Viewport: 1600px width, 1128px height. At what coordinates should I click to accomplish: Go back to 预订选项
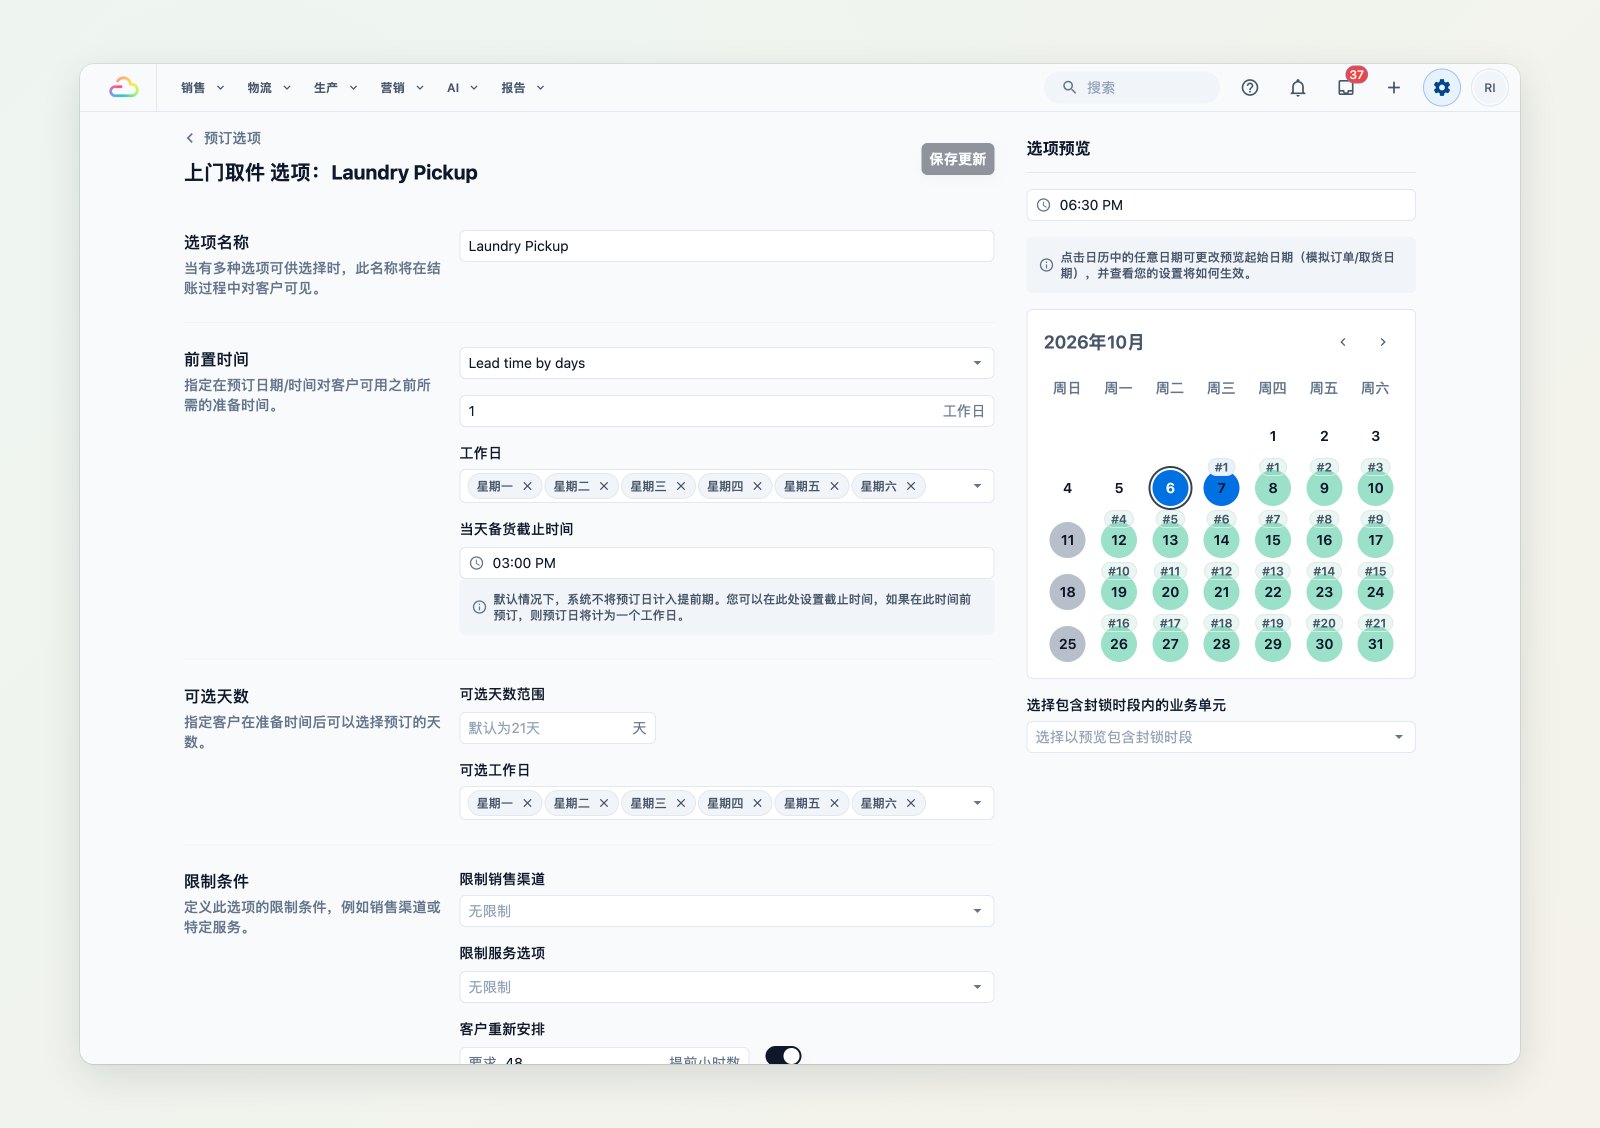[x=232, y=138]
